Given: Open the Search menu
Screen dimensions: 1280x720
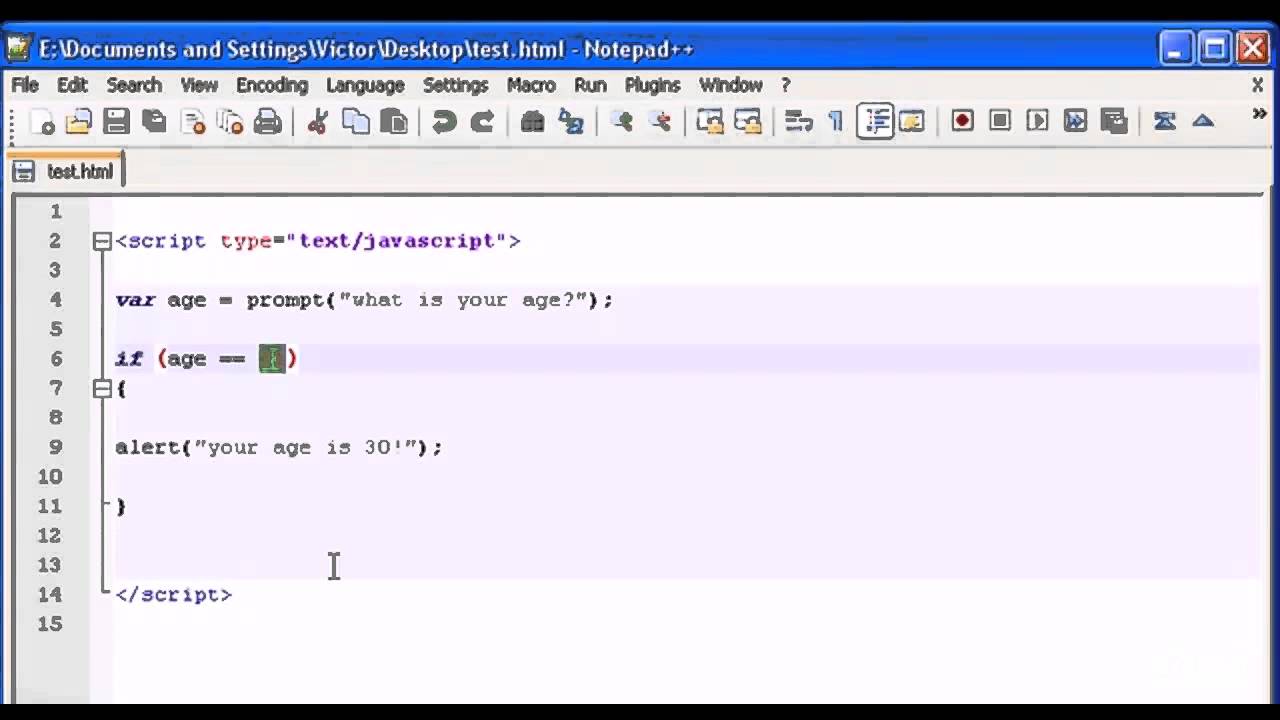Looking at the screenshot, I should (134, 85).
